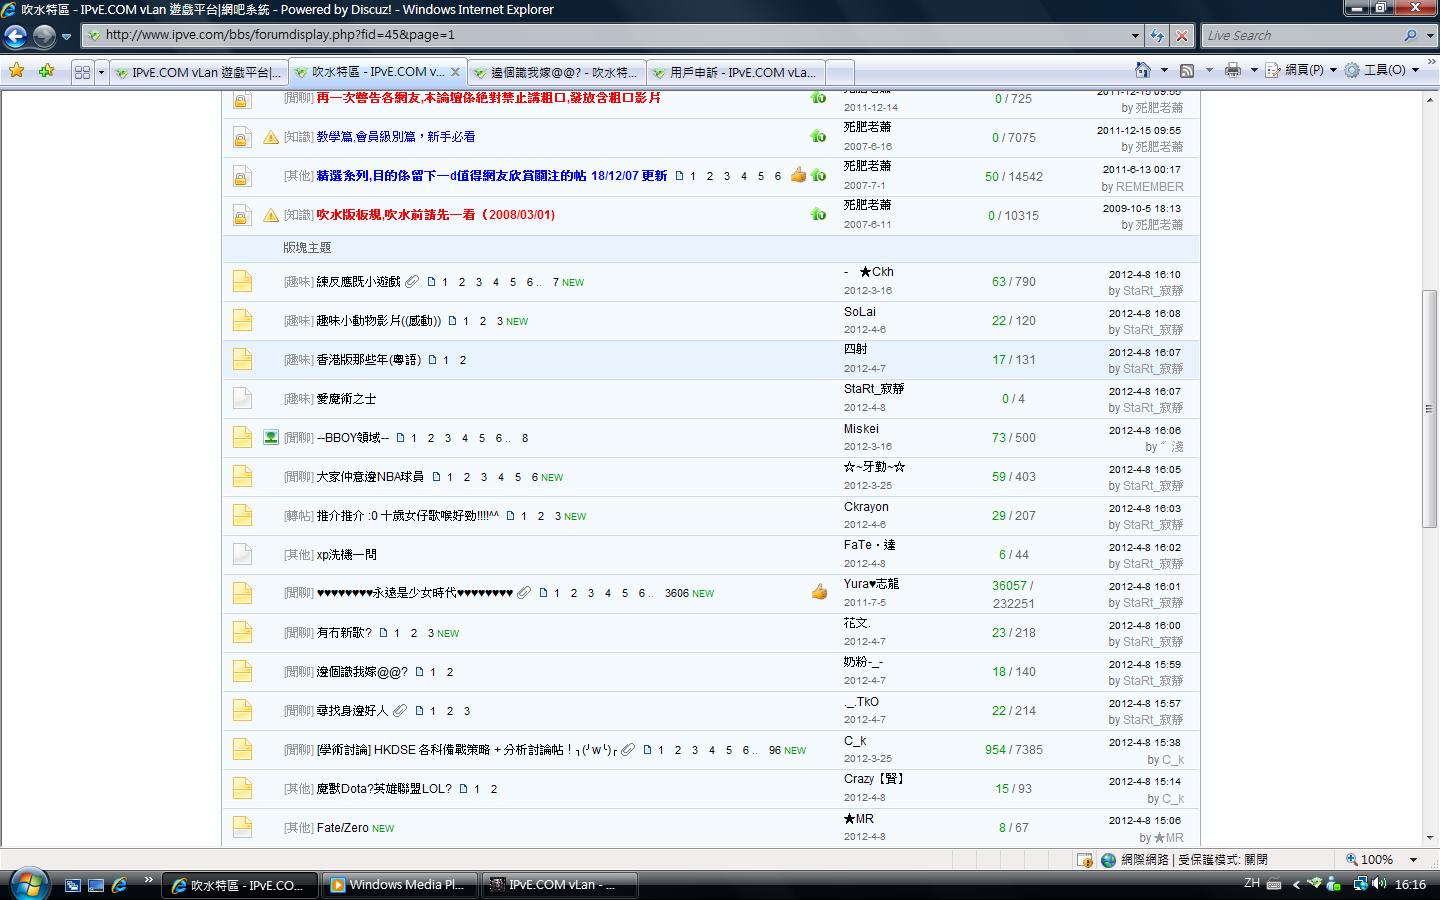Click the red Stop loading icon
Image resolution: width=1440 pixels, height=900 pixels.
[x=1182, y=35]
